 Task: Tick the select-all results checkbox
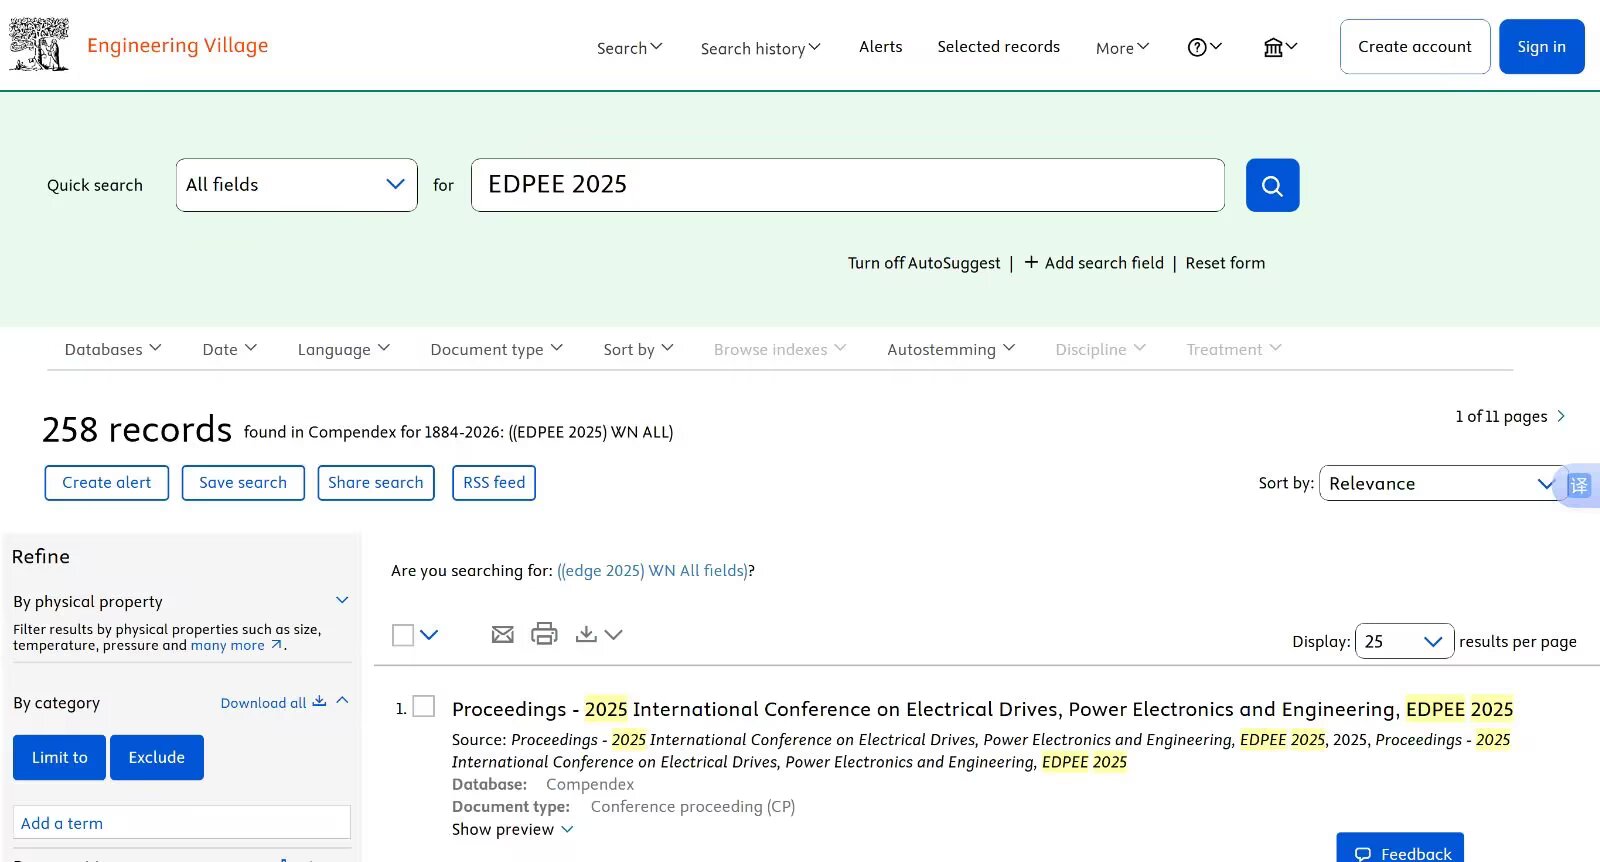point(403,635)
